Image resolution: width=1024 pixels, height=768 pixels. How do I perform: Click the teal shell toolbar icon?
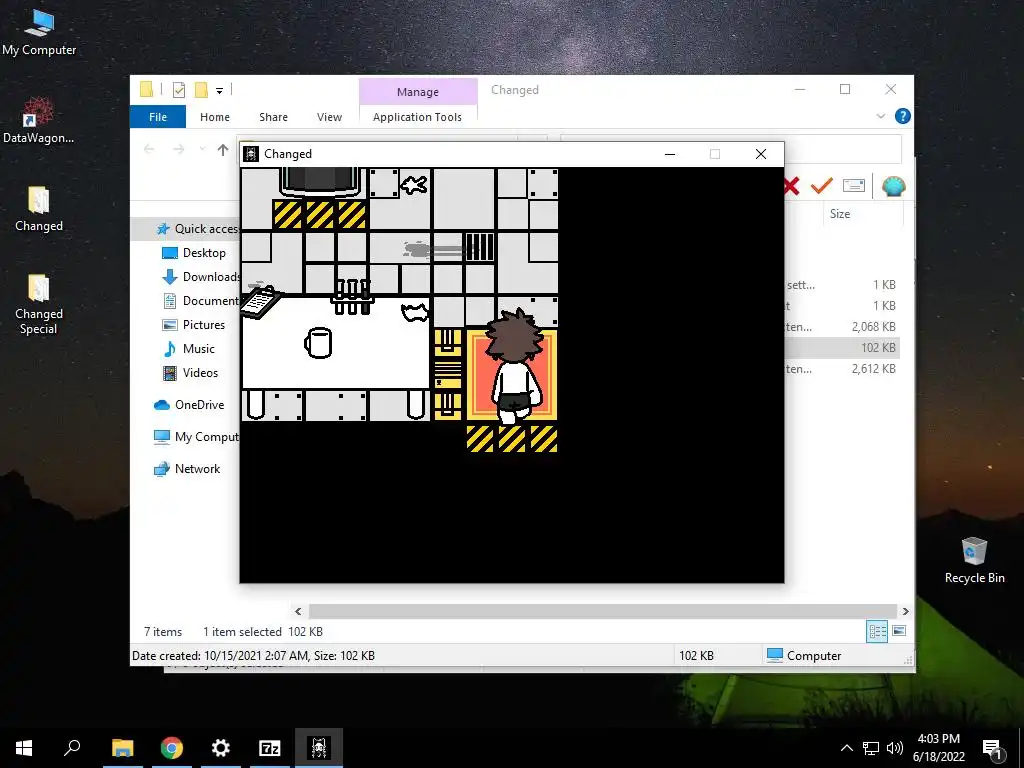tap(893, 187)
